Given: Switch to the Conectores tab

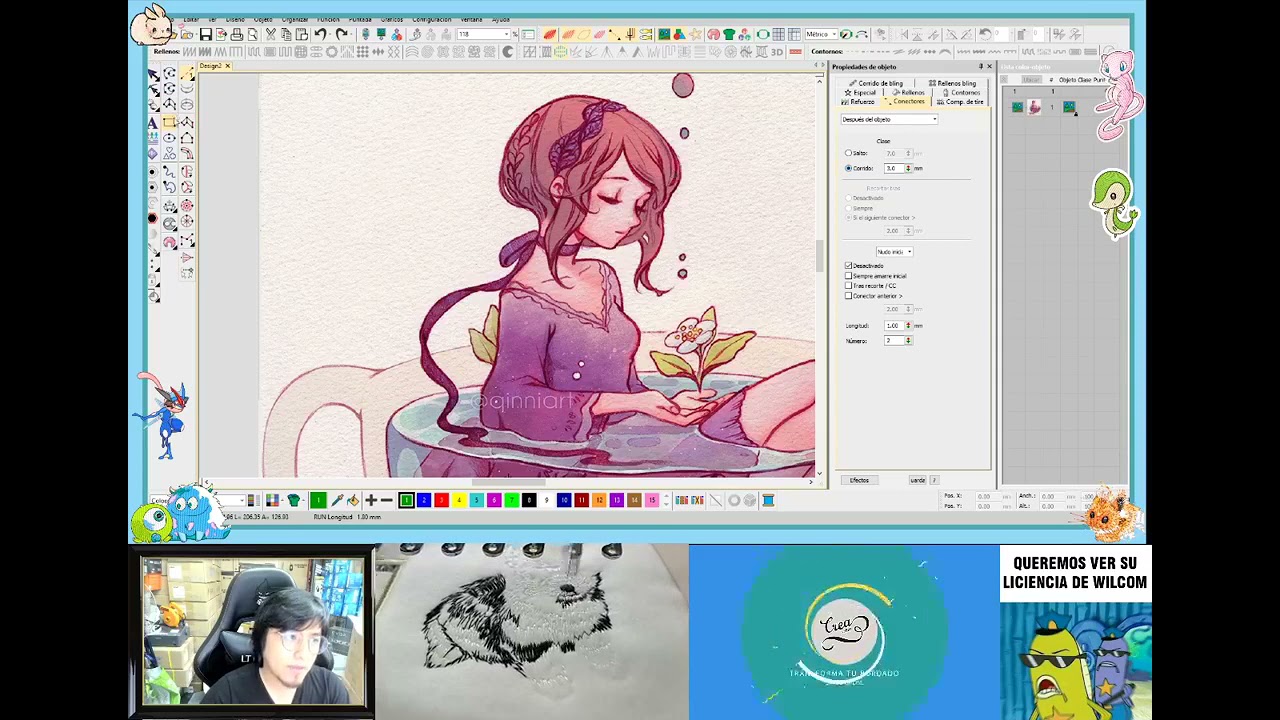Looking at the screenshot, I should point(906,102).
